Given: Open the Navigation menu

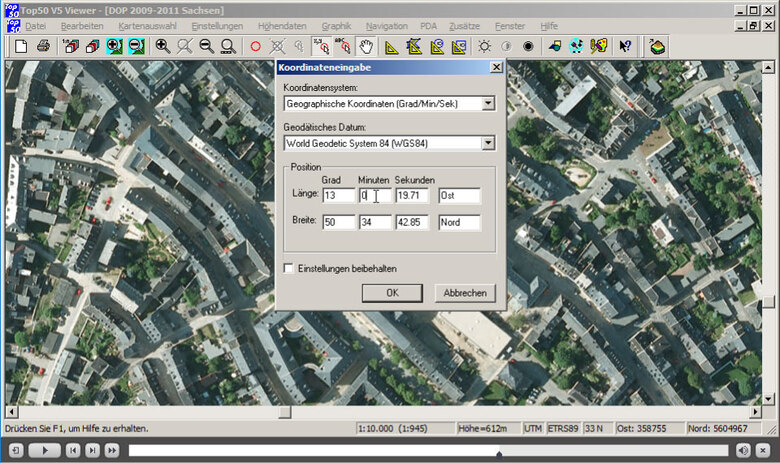Looking at the screenshot, I should pyautogui.click(x=386, y=25).
